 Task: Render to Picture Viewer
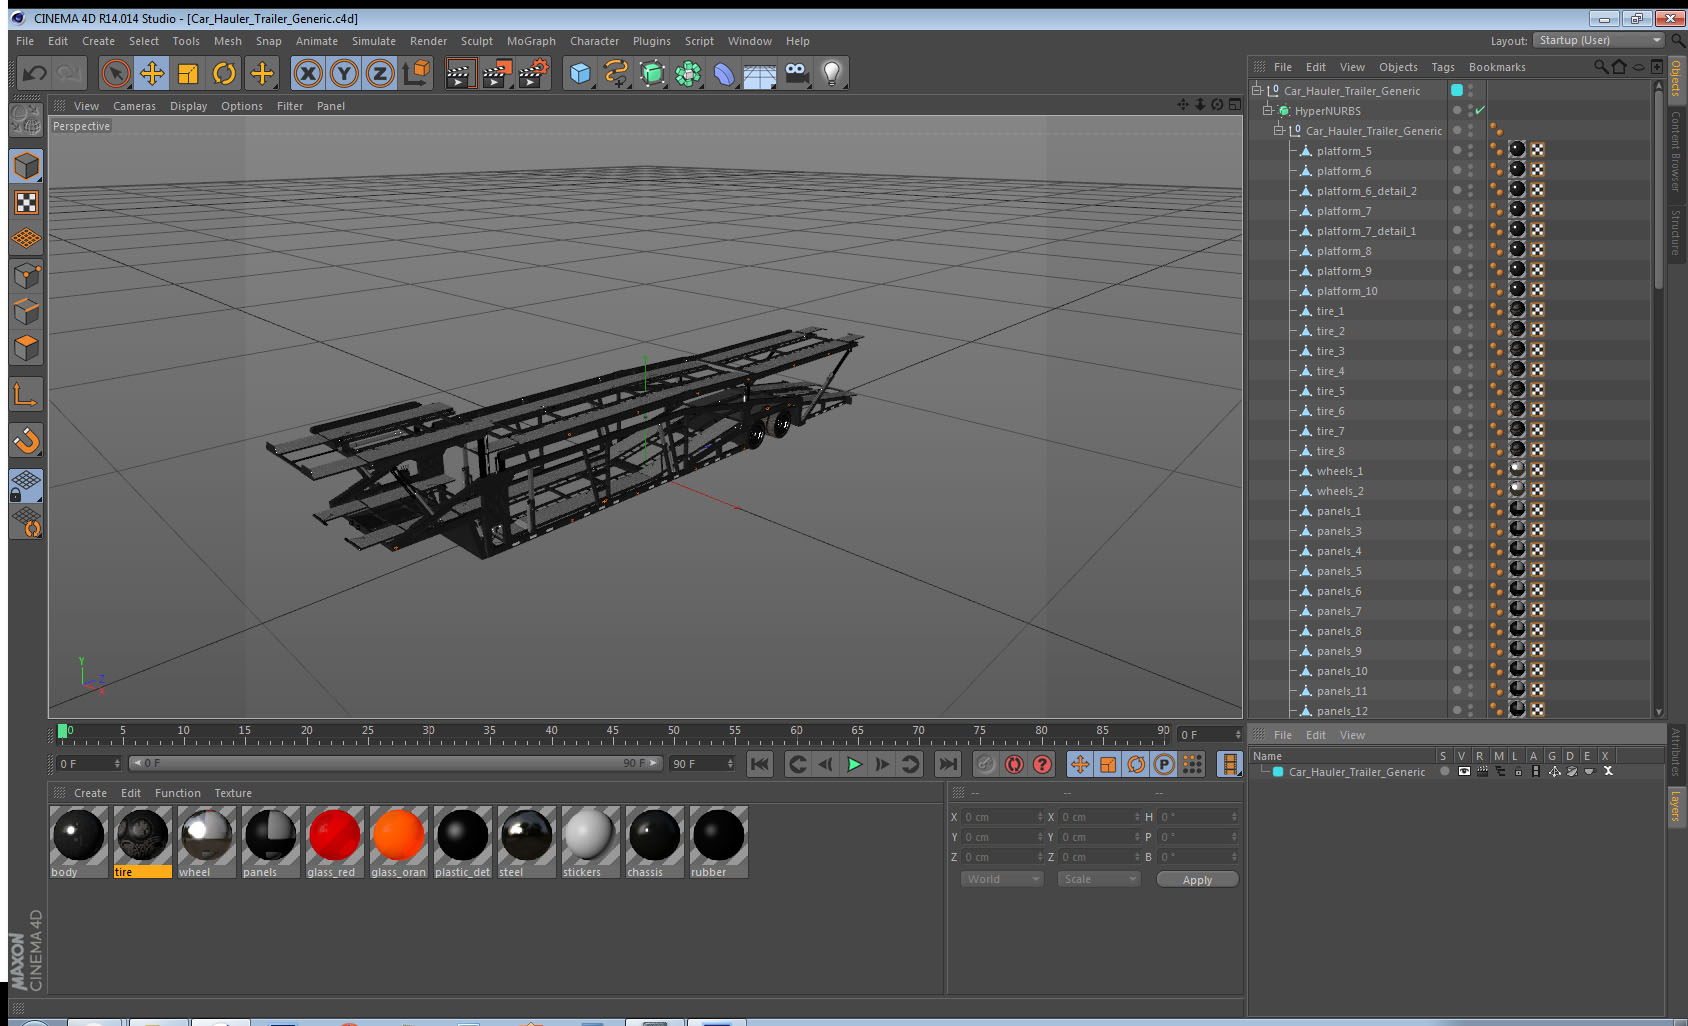click(x=497, y=73)
